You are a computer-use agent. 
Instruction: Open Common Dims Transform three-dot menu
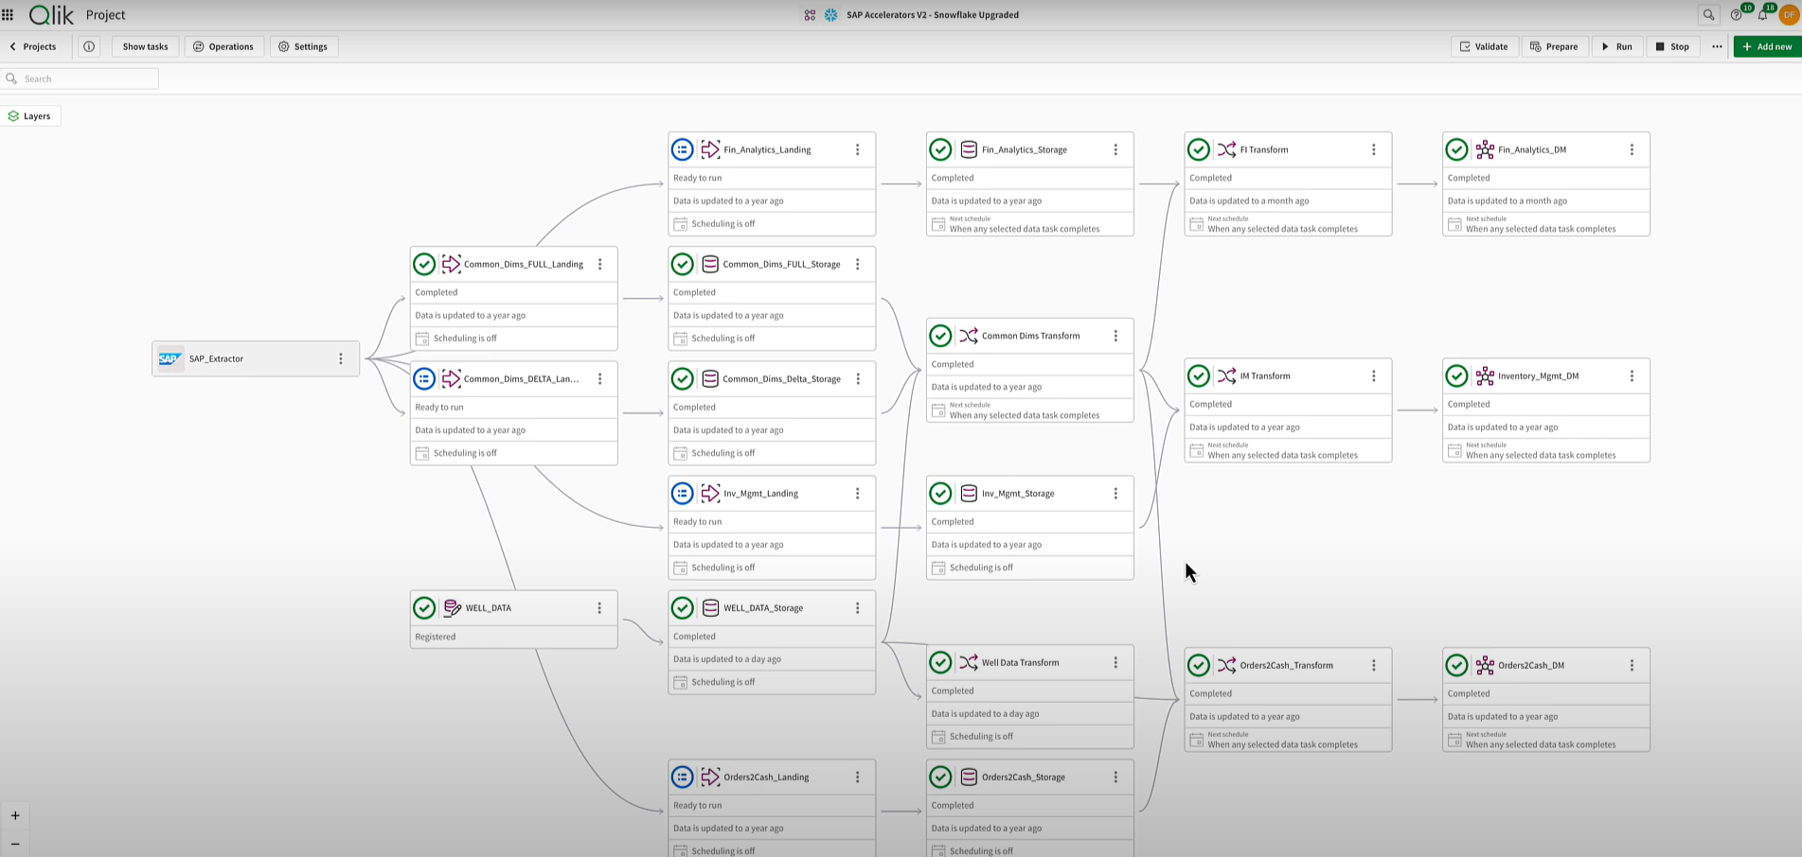tap(1115, 336)
